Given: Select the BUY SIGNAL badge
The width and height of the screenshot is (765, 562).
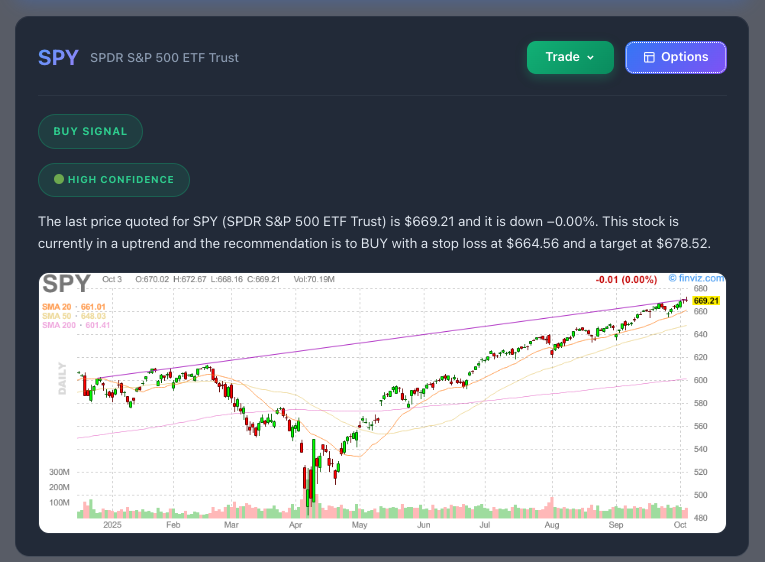Looking at the screenshot, I should click(x=90, y=131).
